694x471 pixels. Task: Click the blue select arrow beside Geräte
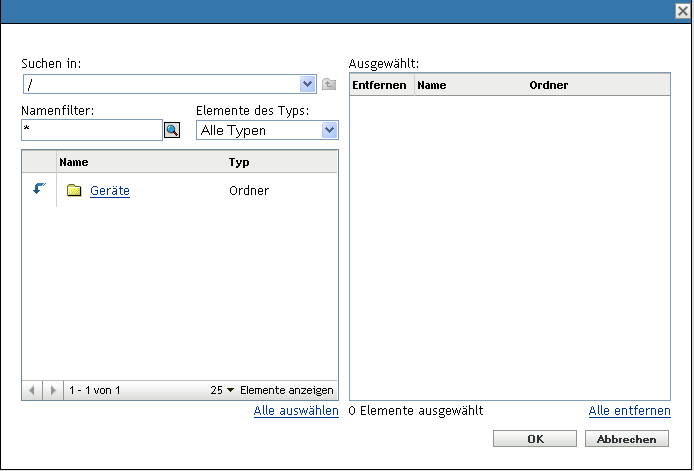coord(39,189)
